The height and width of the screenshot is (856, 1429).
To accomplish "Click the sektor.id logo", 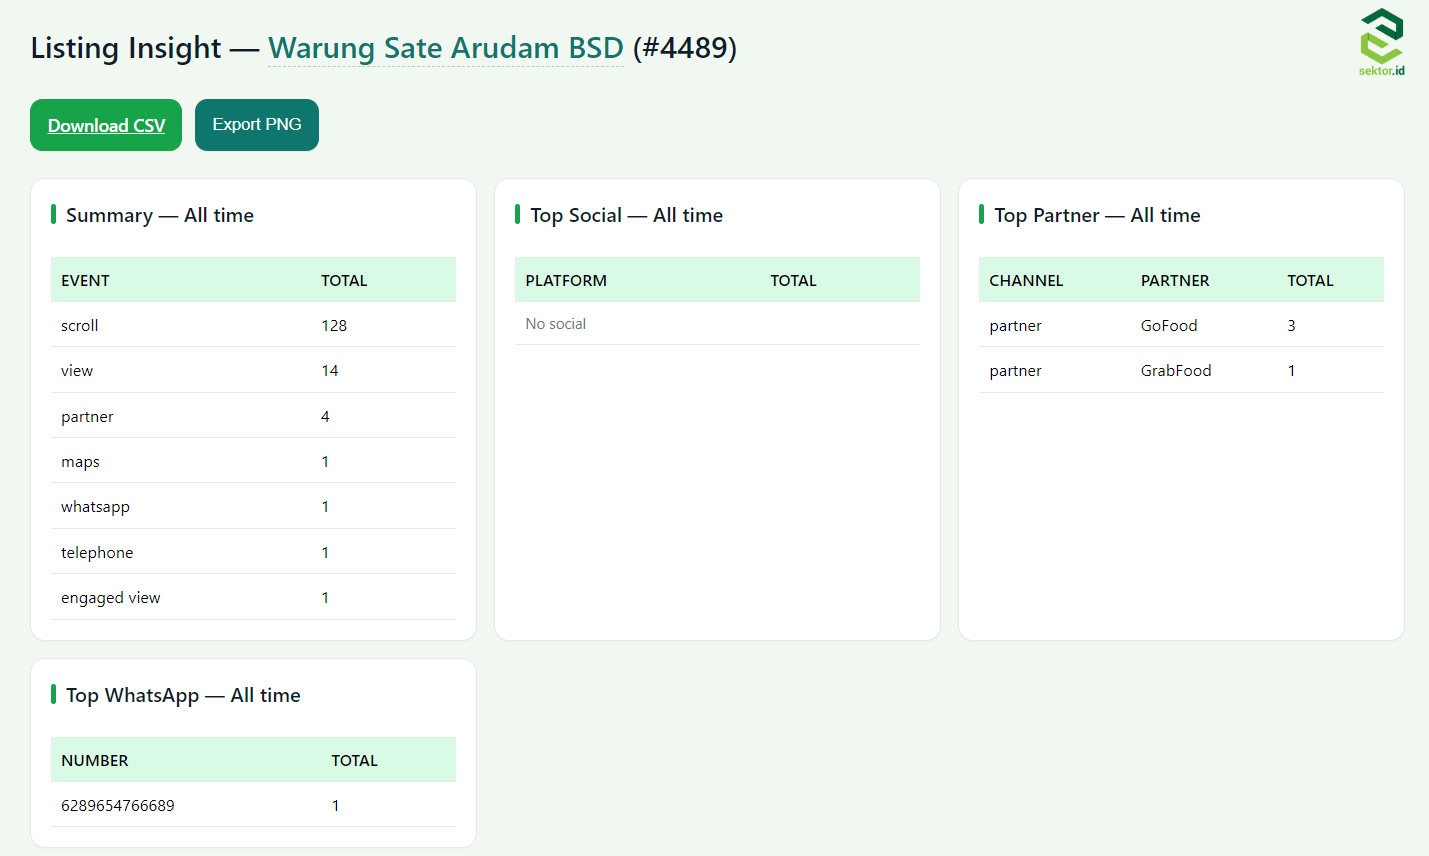I will (x=1381, y=40).
